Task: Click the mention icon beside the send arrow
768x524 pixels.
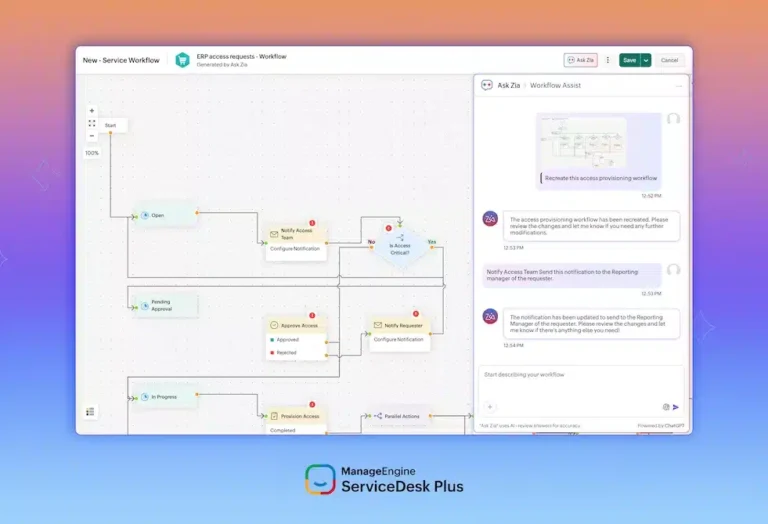Action: 666,407
